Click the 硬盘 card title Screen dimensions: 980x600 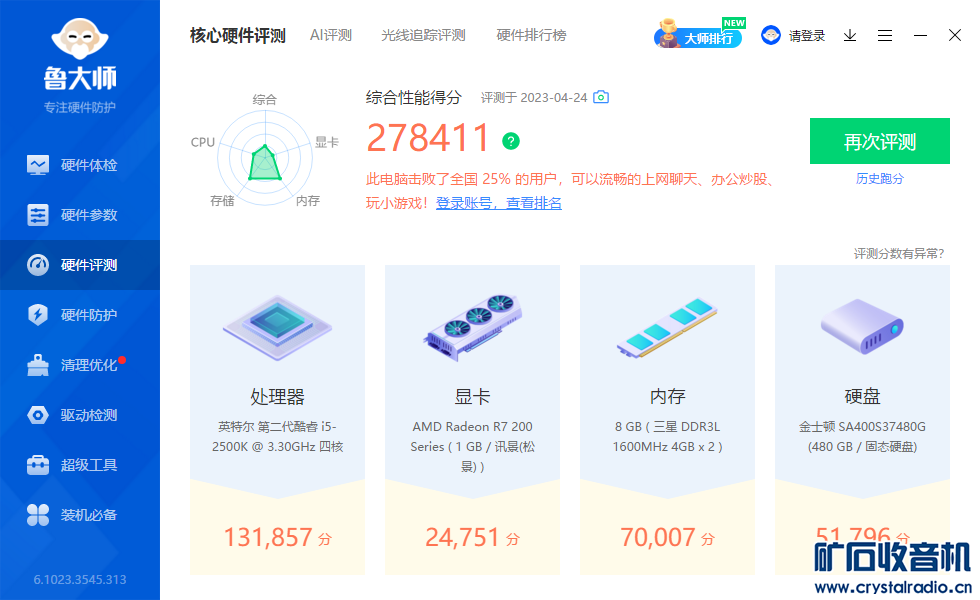coord(862,396)
